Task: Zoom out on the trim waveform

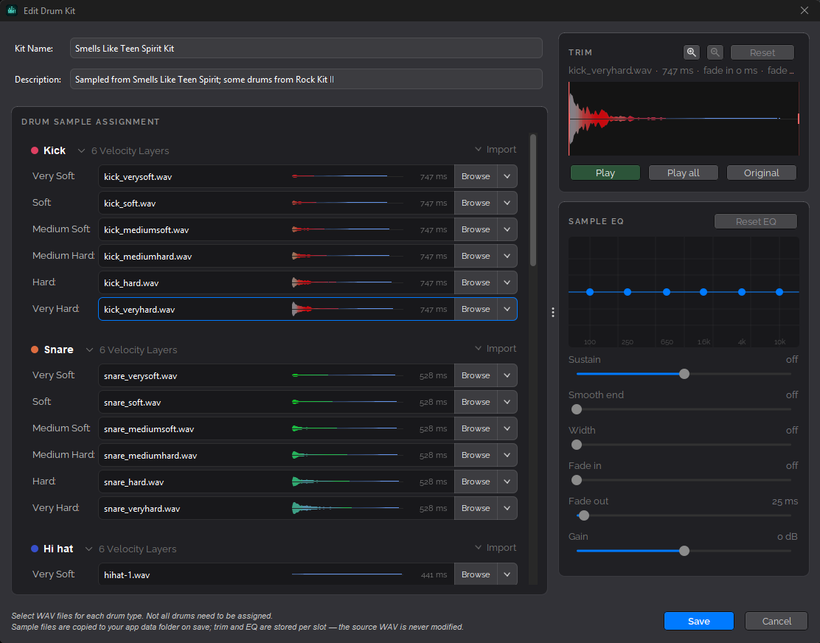Action: pos(715,52)
